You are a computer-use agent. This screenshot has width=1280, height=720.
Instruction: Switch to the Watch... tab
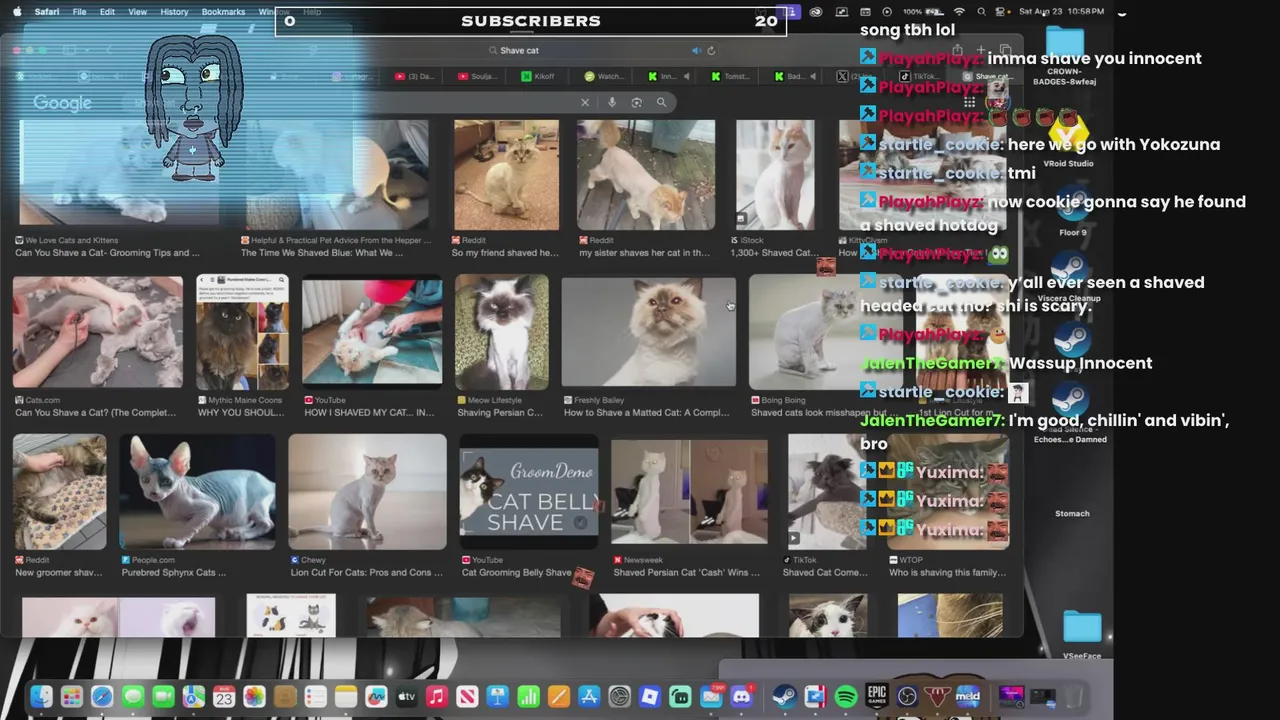pyautogui.click(x=604, y=76)
